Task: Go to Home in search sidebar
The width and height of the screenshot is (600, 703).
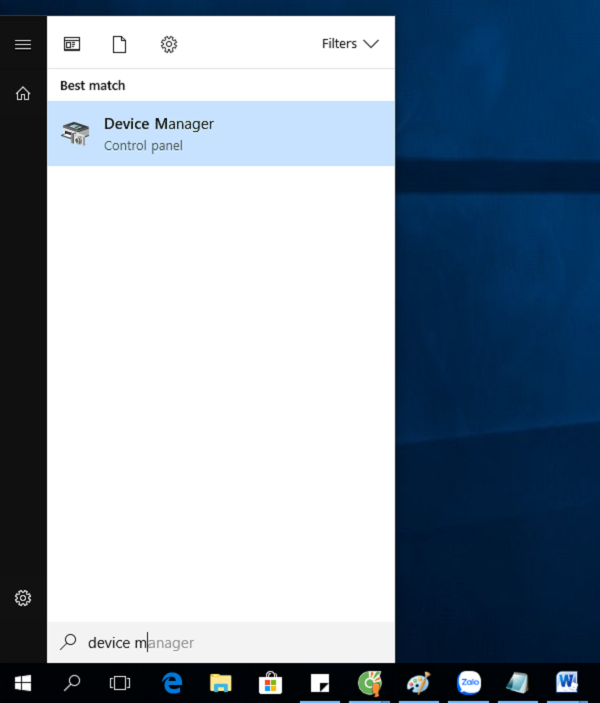Action: (23, 93)
